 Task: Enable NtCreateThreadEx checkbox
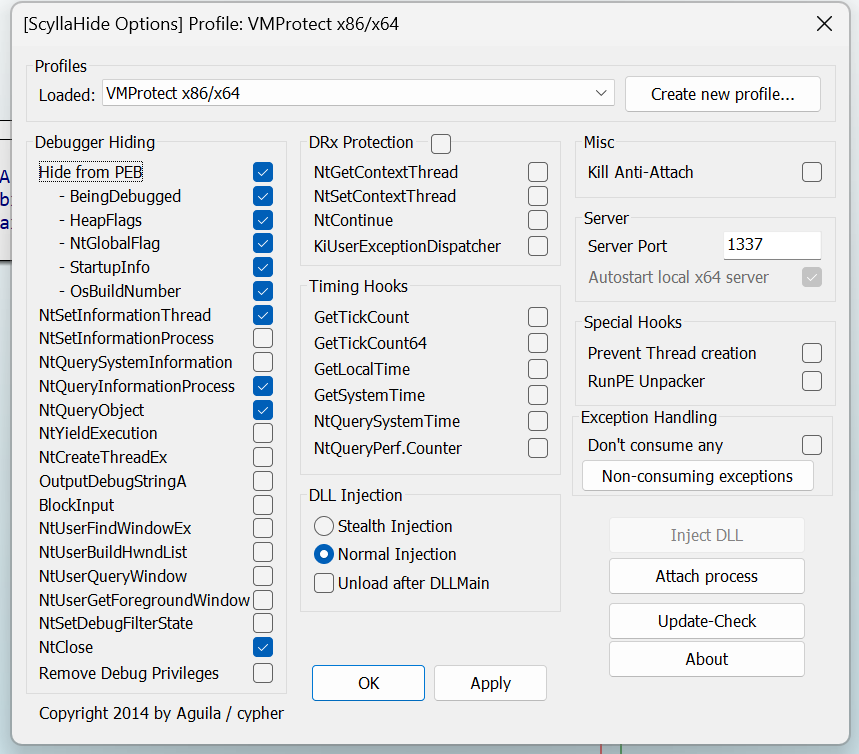(x=263, y=457)
